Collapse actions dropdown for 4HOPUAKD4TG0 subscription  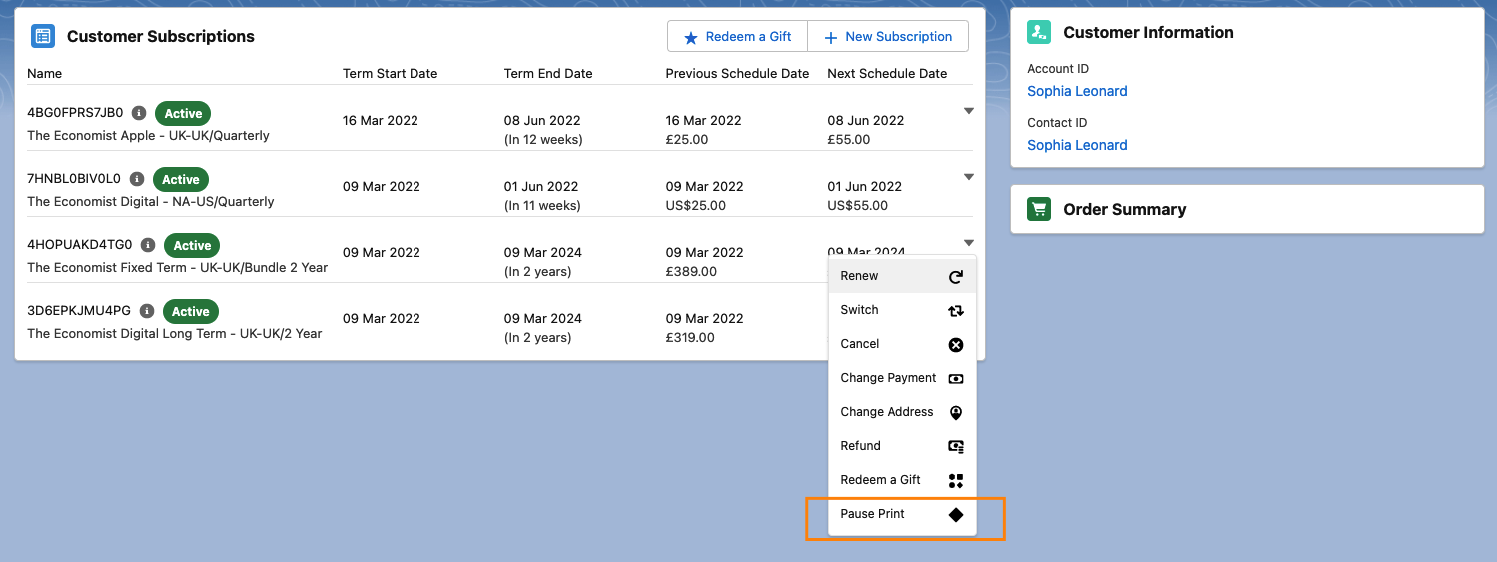coord(968,243)
